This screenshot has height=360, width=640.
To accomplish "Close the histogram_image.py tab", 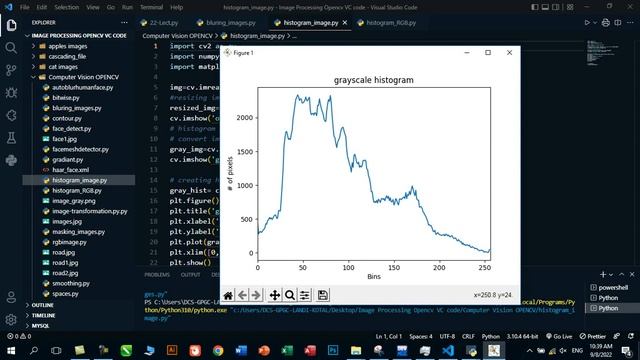I will pos(345,23).
